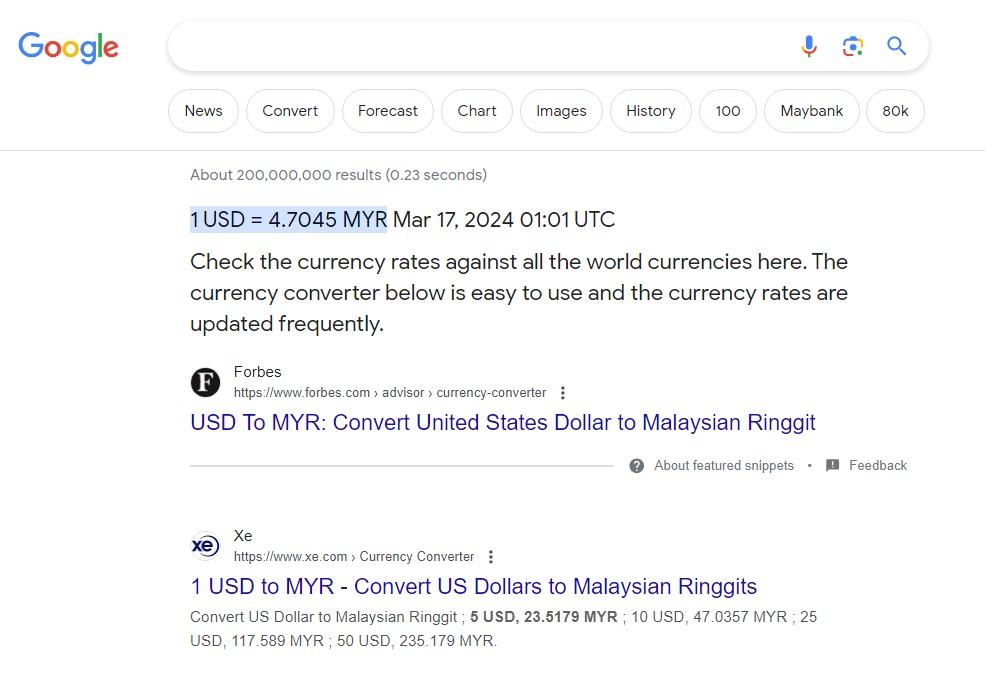Click the Google logo

pos(68,47)
